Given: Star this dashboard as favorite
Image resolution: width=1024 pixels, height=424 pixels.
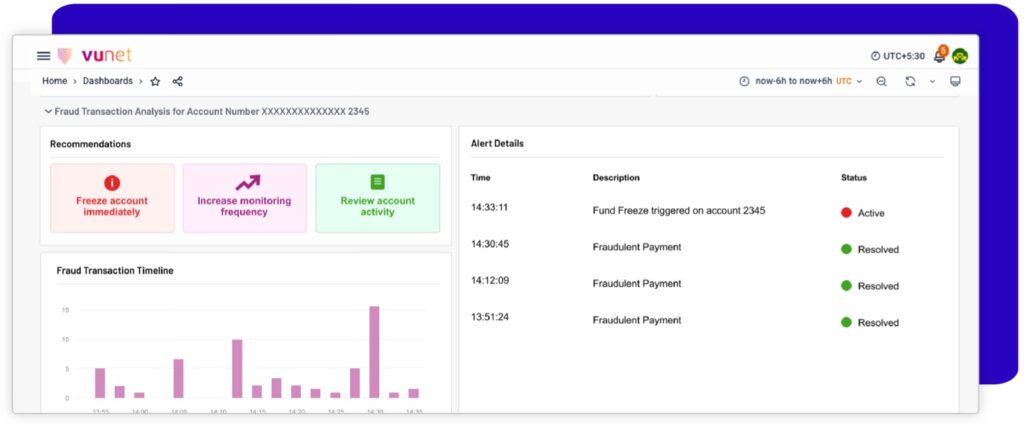Looking at the screenshot, I should (x=155, y=82).
